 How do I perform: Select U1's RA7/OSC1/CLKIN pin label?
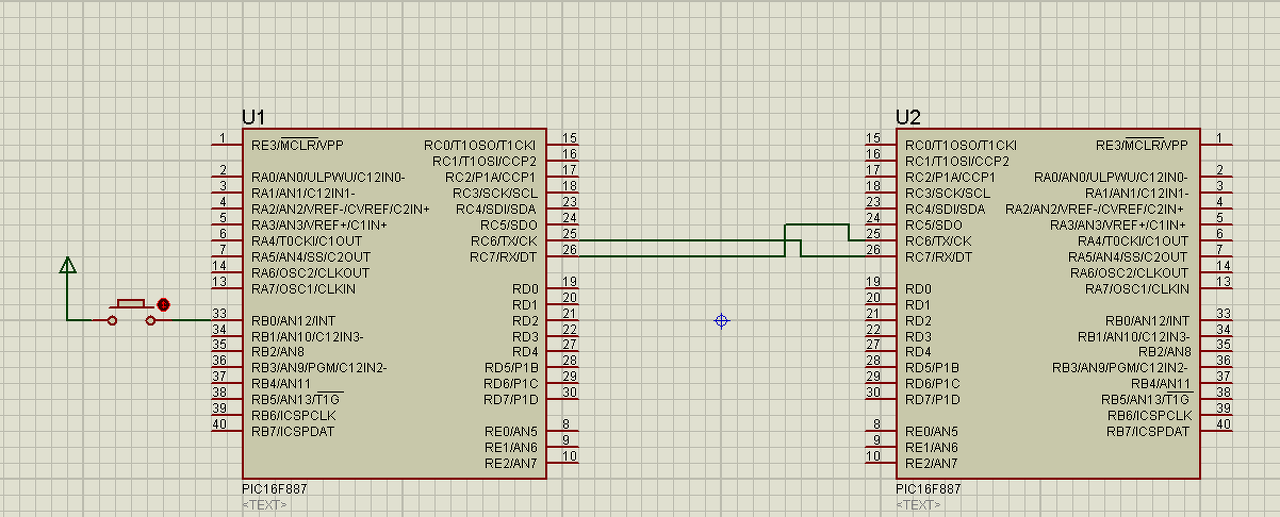(303, 289)
